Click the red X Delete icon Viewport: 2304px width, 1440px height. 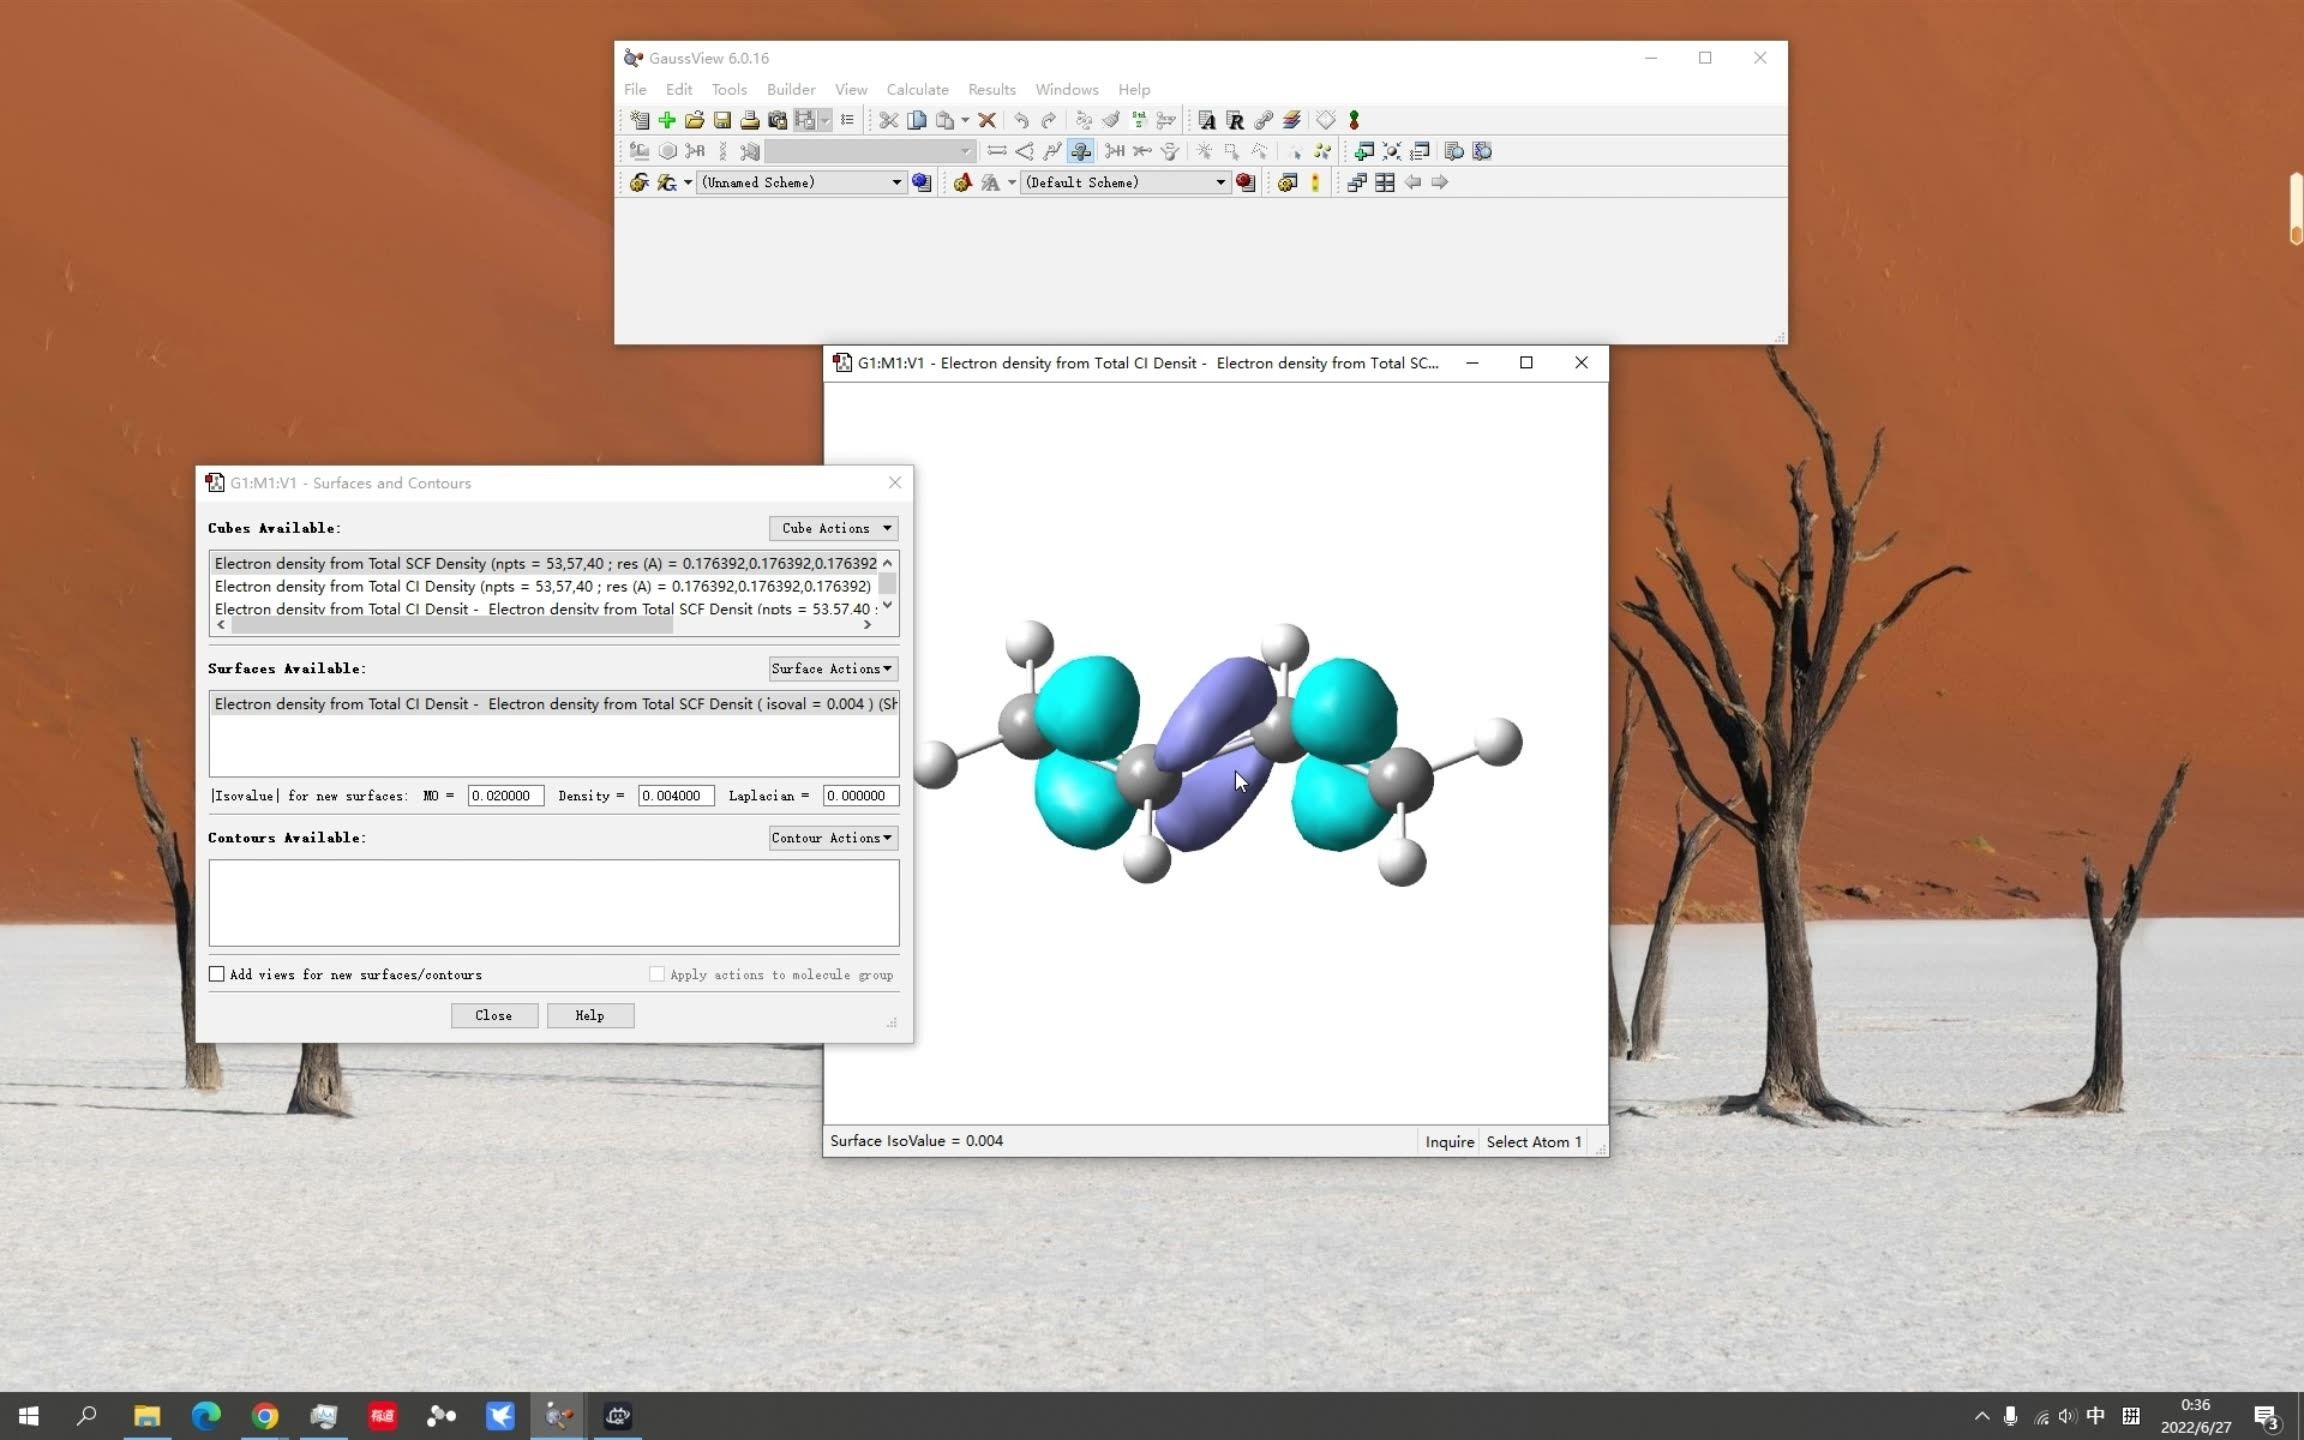987,120
